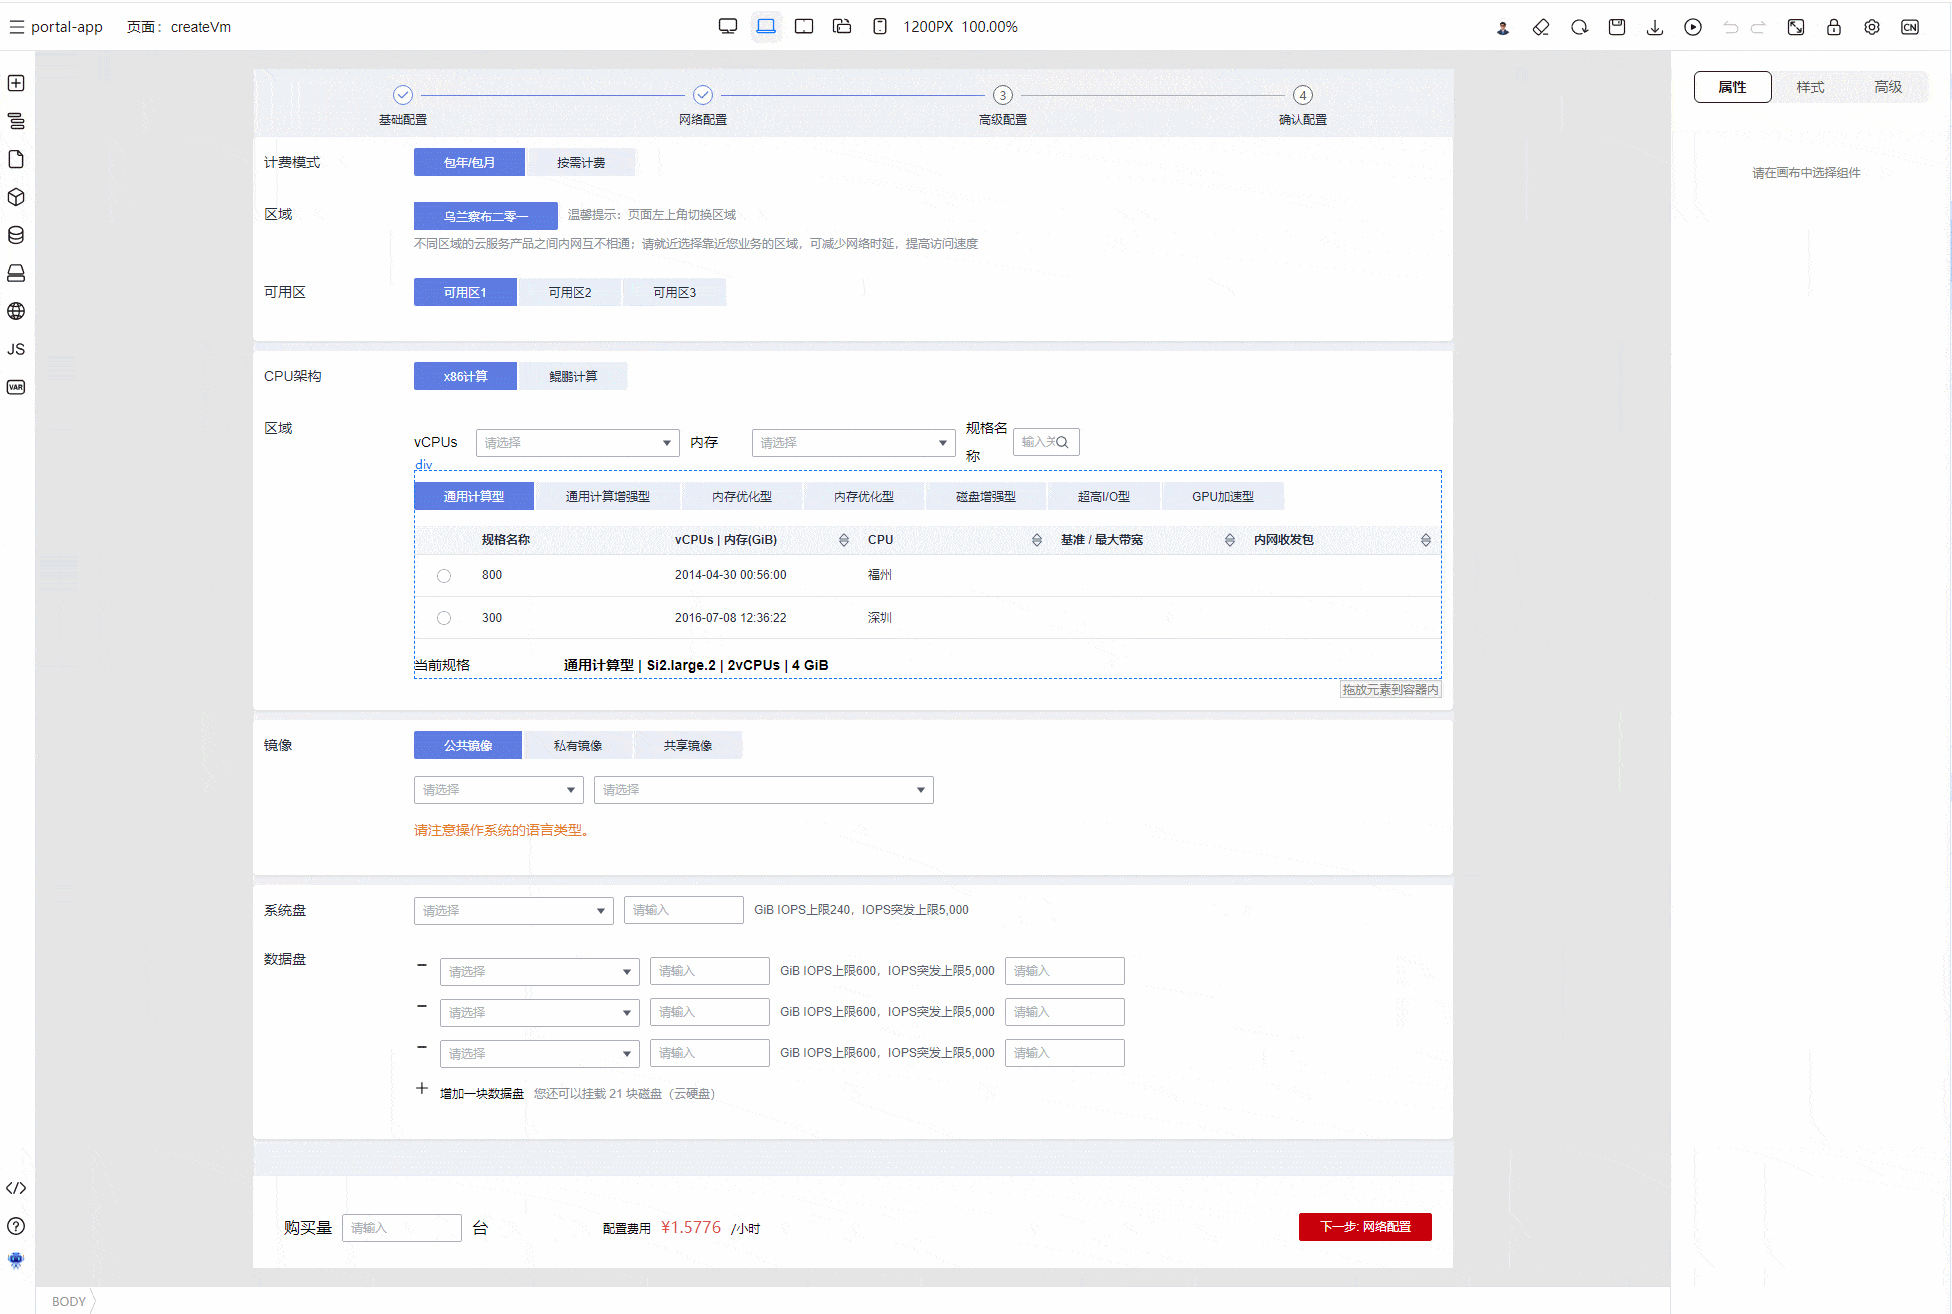Select 按需计费 billing mode
1952x1314 pixels.
581,162
